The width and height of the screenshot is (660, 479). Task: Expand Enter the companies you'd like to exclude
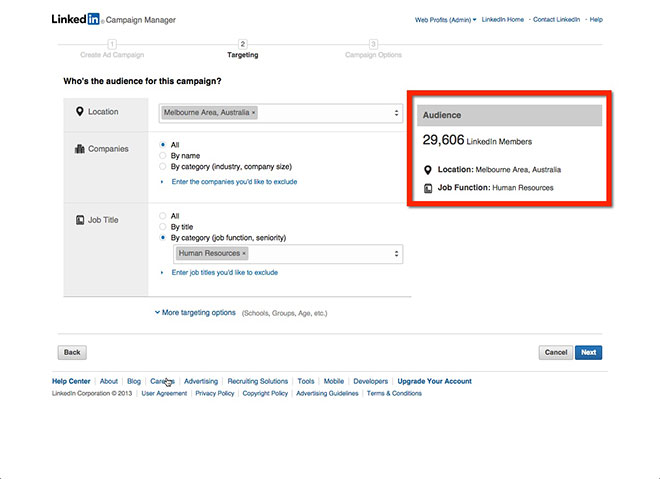(234, 182)
